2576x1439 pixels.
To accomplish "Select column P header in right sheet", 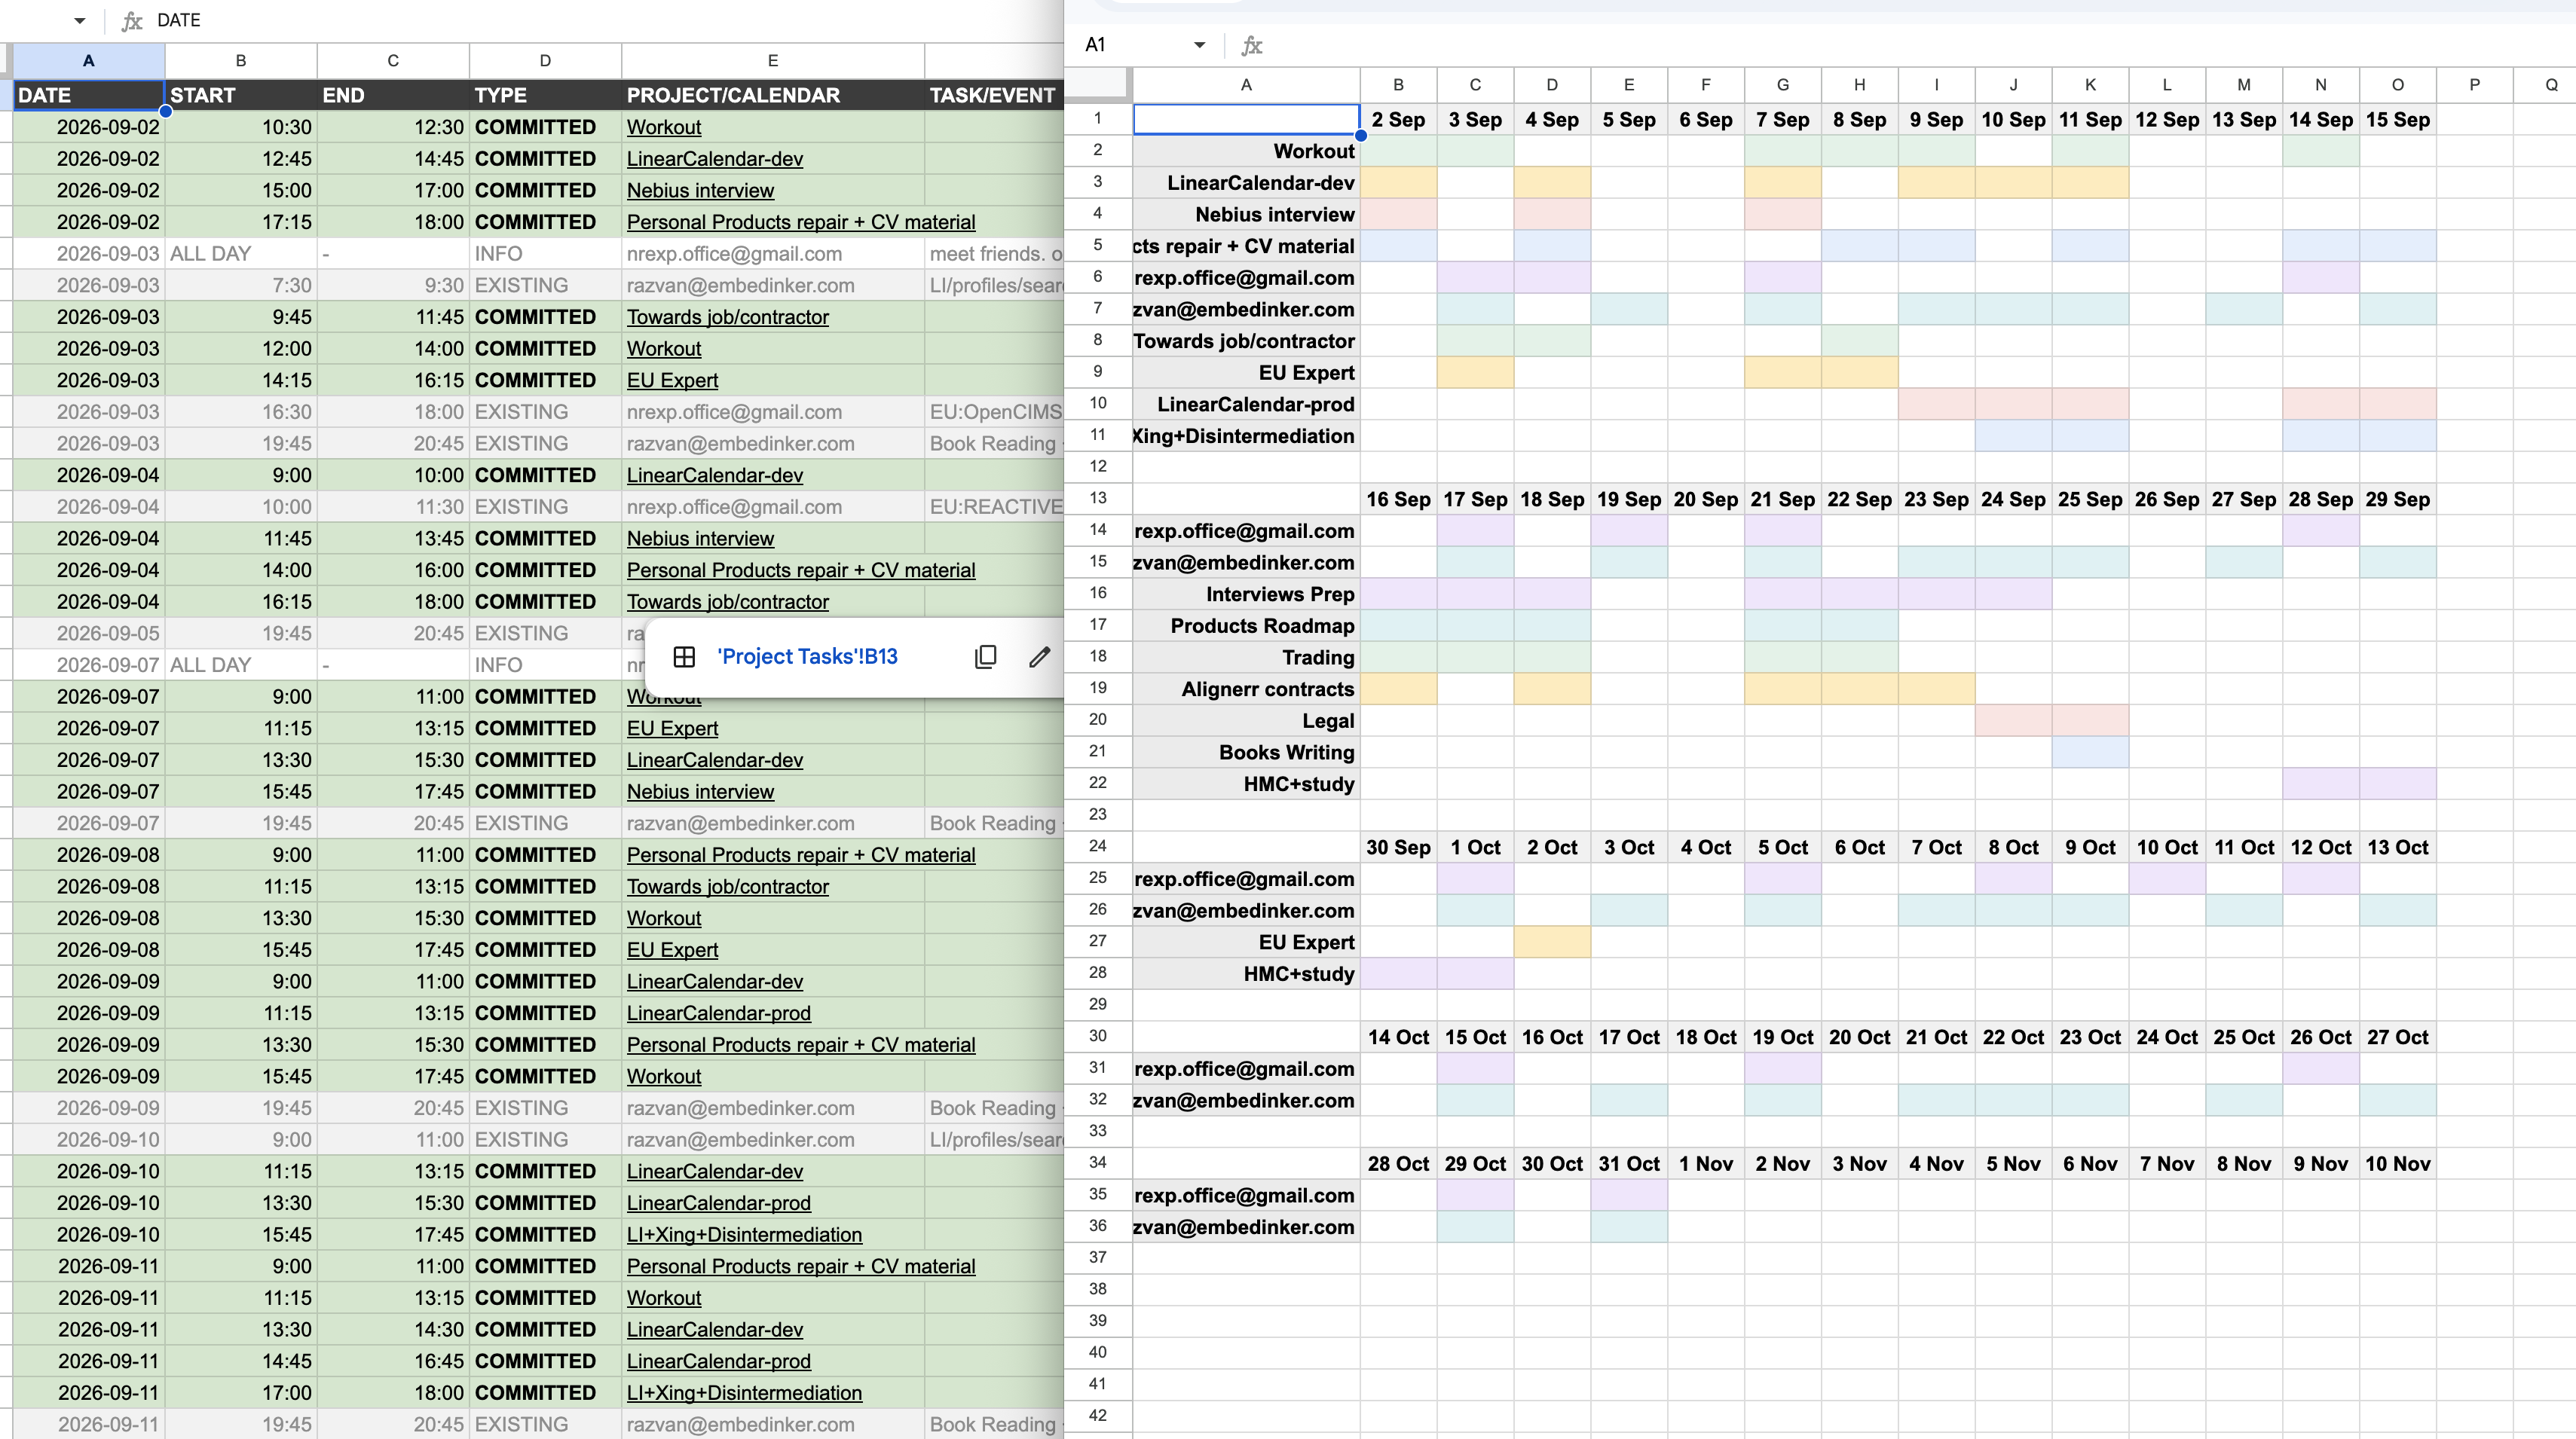I will tap(2474, 85).
